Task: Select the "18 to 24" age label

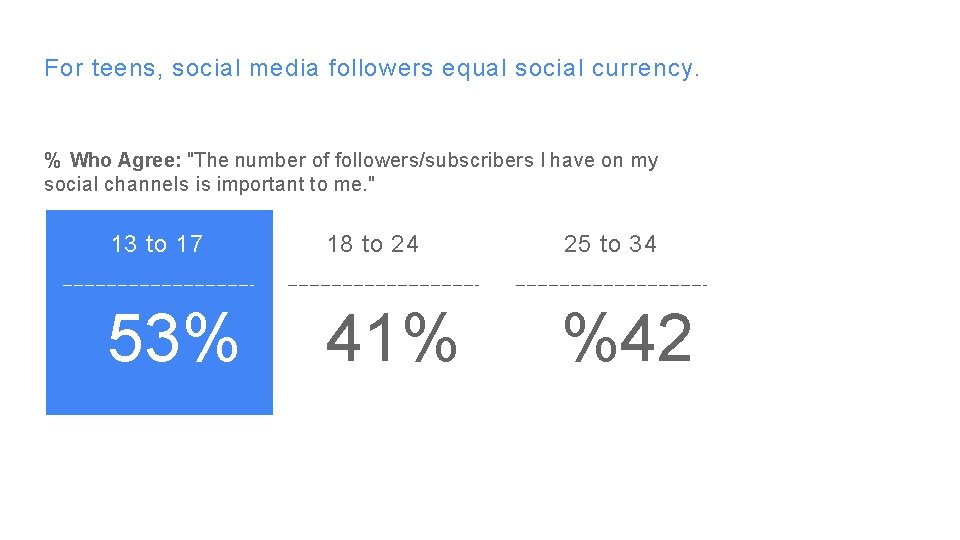Action: click(373, 244)
